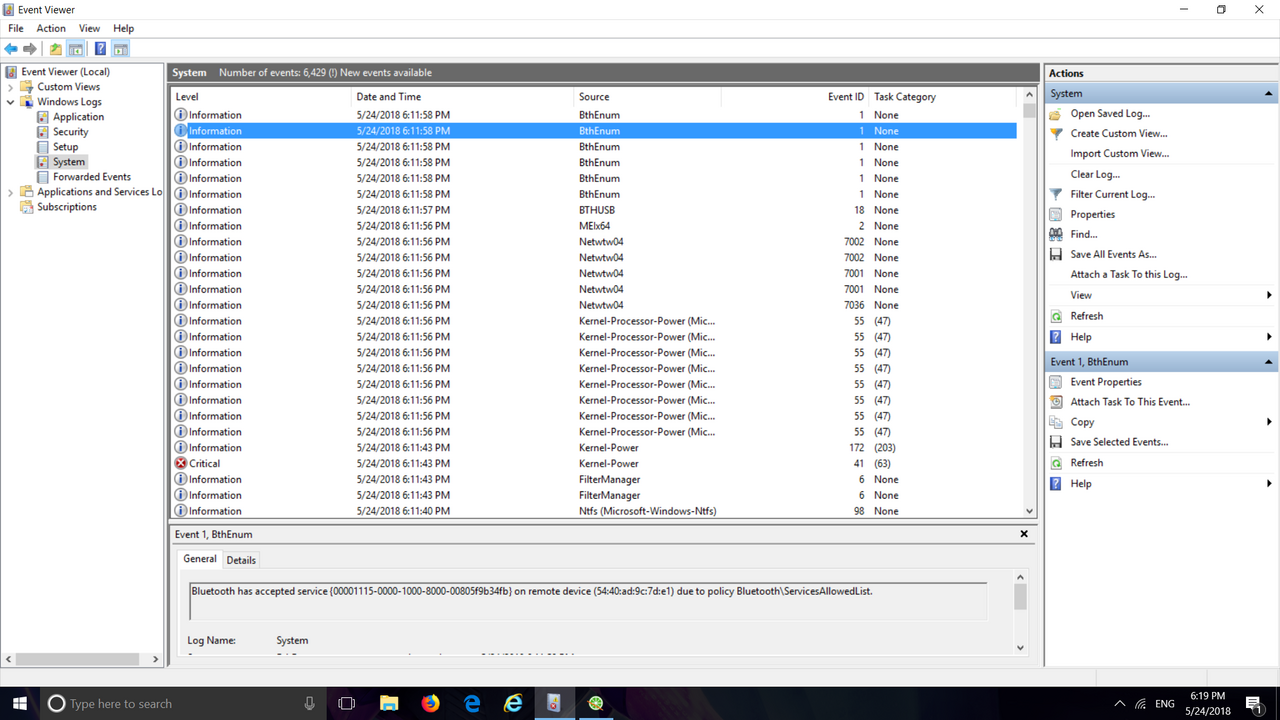This screenshot has height=720, width=1280.
Task: Click the preview pane vertical scrollbar
Action: pyautogui.click(x=1020, y=598)
